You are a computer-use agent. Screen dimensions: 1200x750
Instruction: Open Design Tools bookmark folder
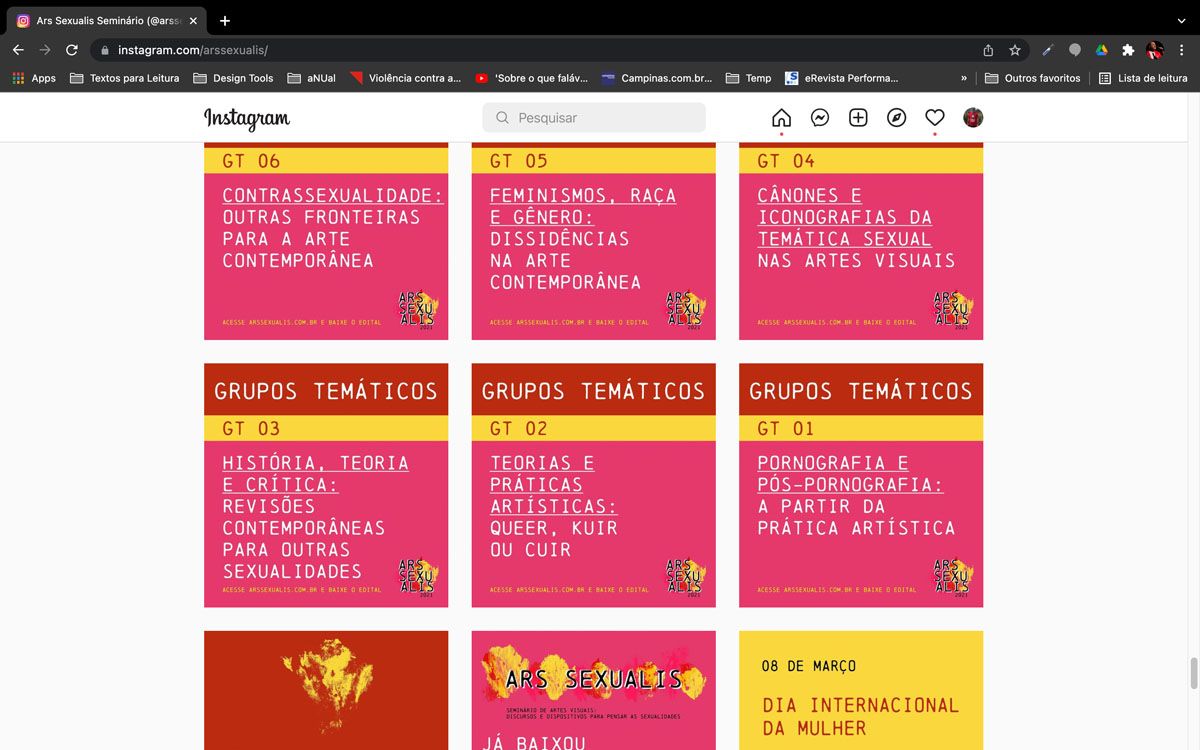[233, 78]
